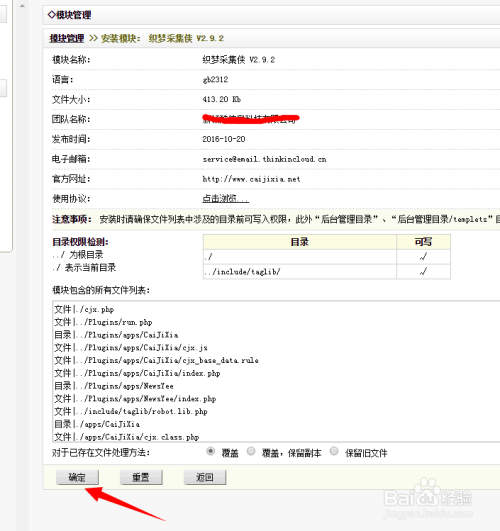
Task: Open the 点击浏览 license agreement link
Action: pos(226,198)
